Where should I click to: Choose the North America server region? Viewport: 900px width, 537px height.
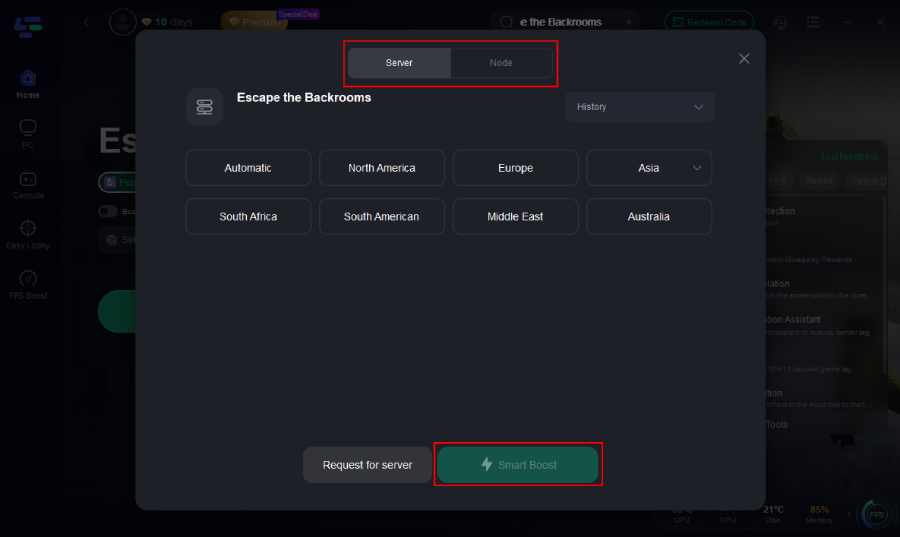coord(382,168)
